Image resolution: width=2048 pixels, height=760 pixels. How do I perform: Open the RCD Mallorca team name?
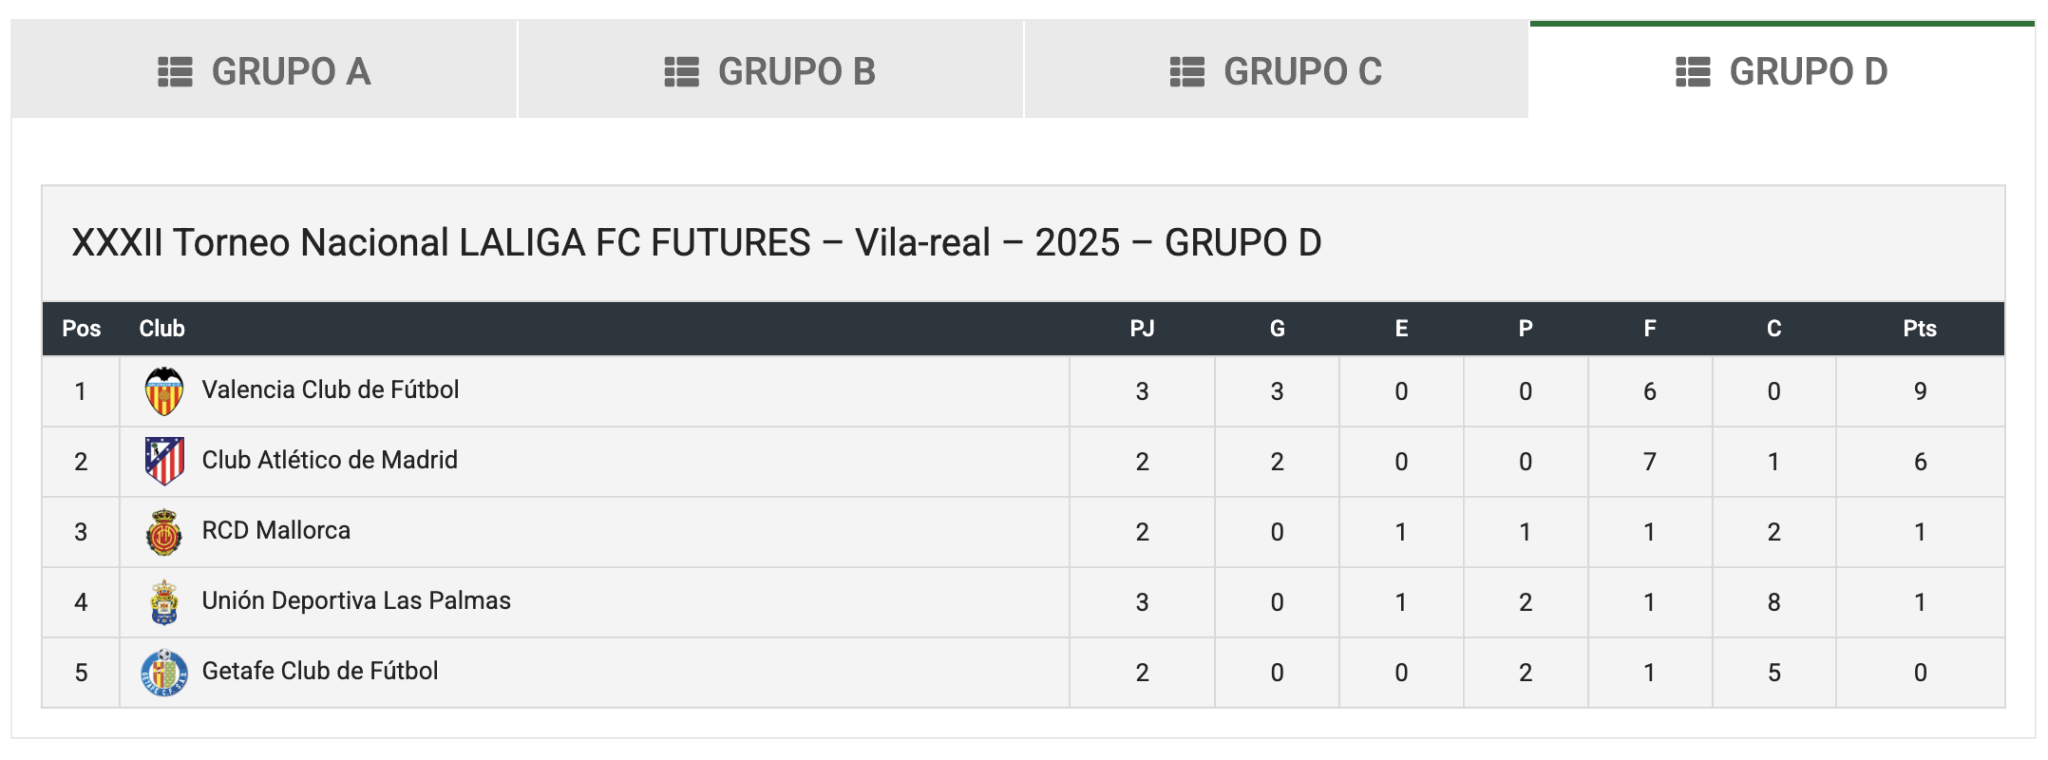pyautogui.click(x=276, y=530)
